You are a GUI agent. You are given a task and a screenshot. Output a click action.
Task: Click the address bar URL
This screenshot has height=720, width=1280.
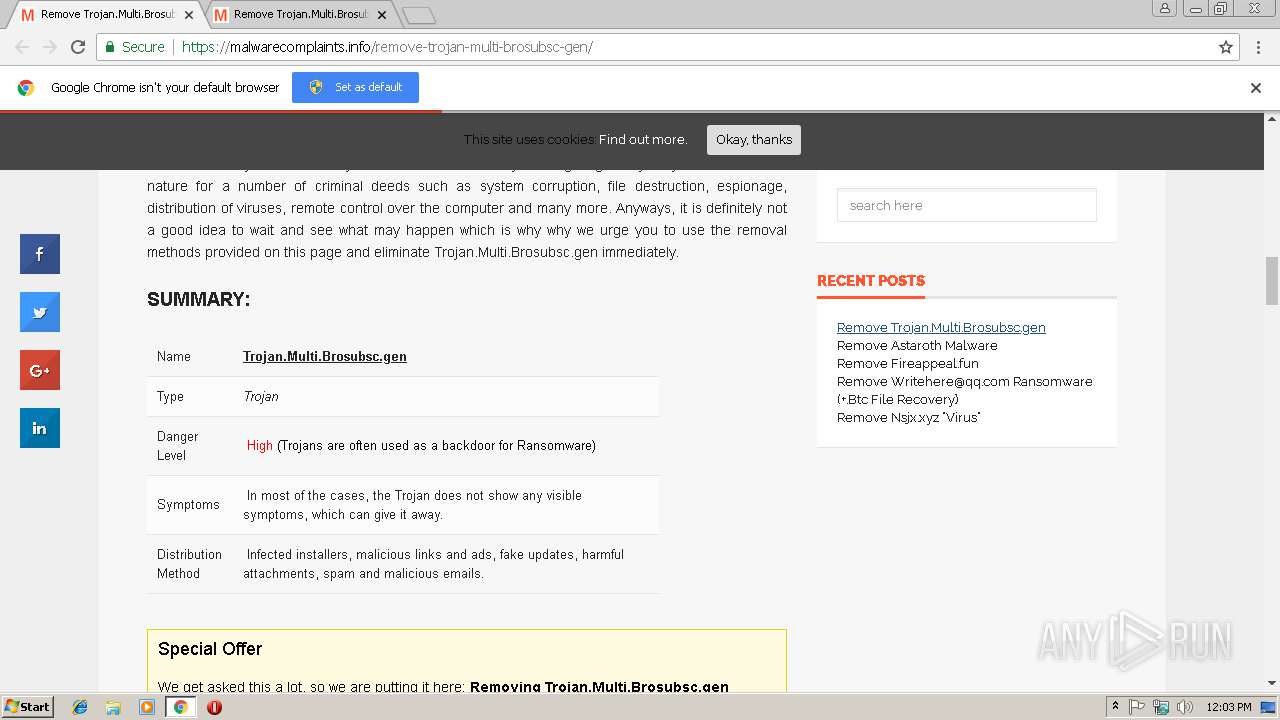point(388,47)
